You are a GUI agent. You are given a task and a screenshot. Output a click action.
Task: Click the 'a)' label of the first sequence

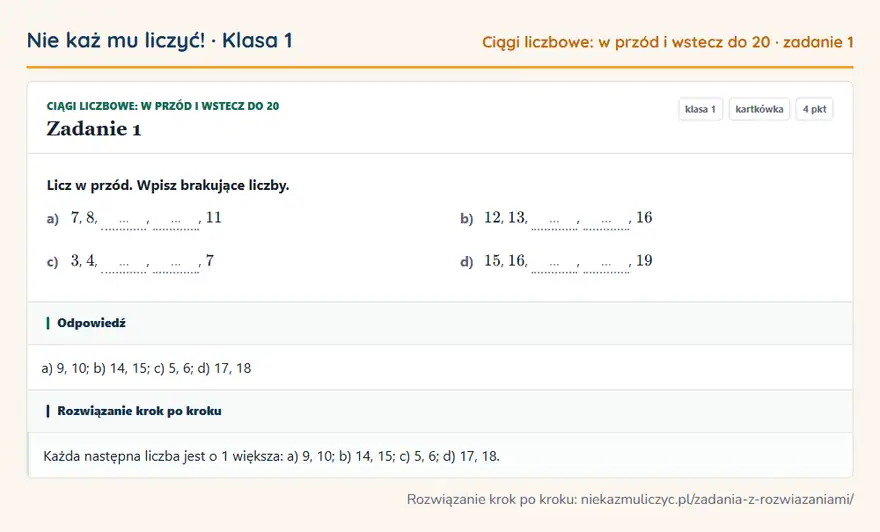point(53,219)
